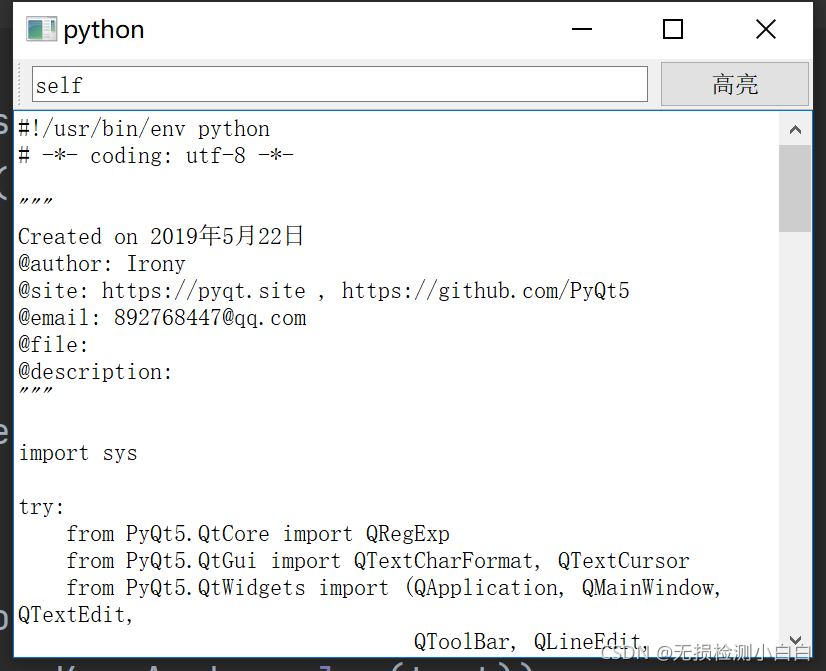This screenshot has width=826, height=671.
Task: Click the python window app icon
Action: [41, 29]
